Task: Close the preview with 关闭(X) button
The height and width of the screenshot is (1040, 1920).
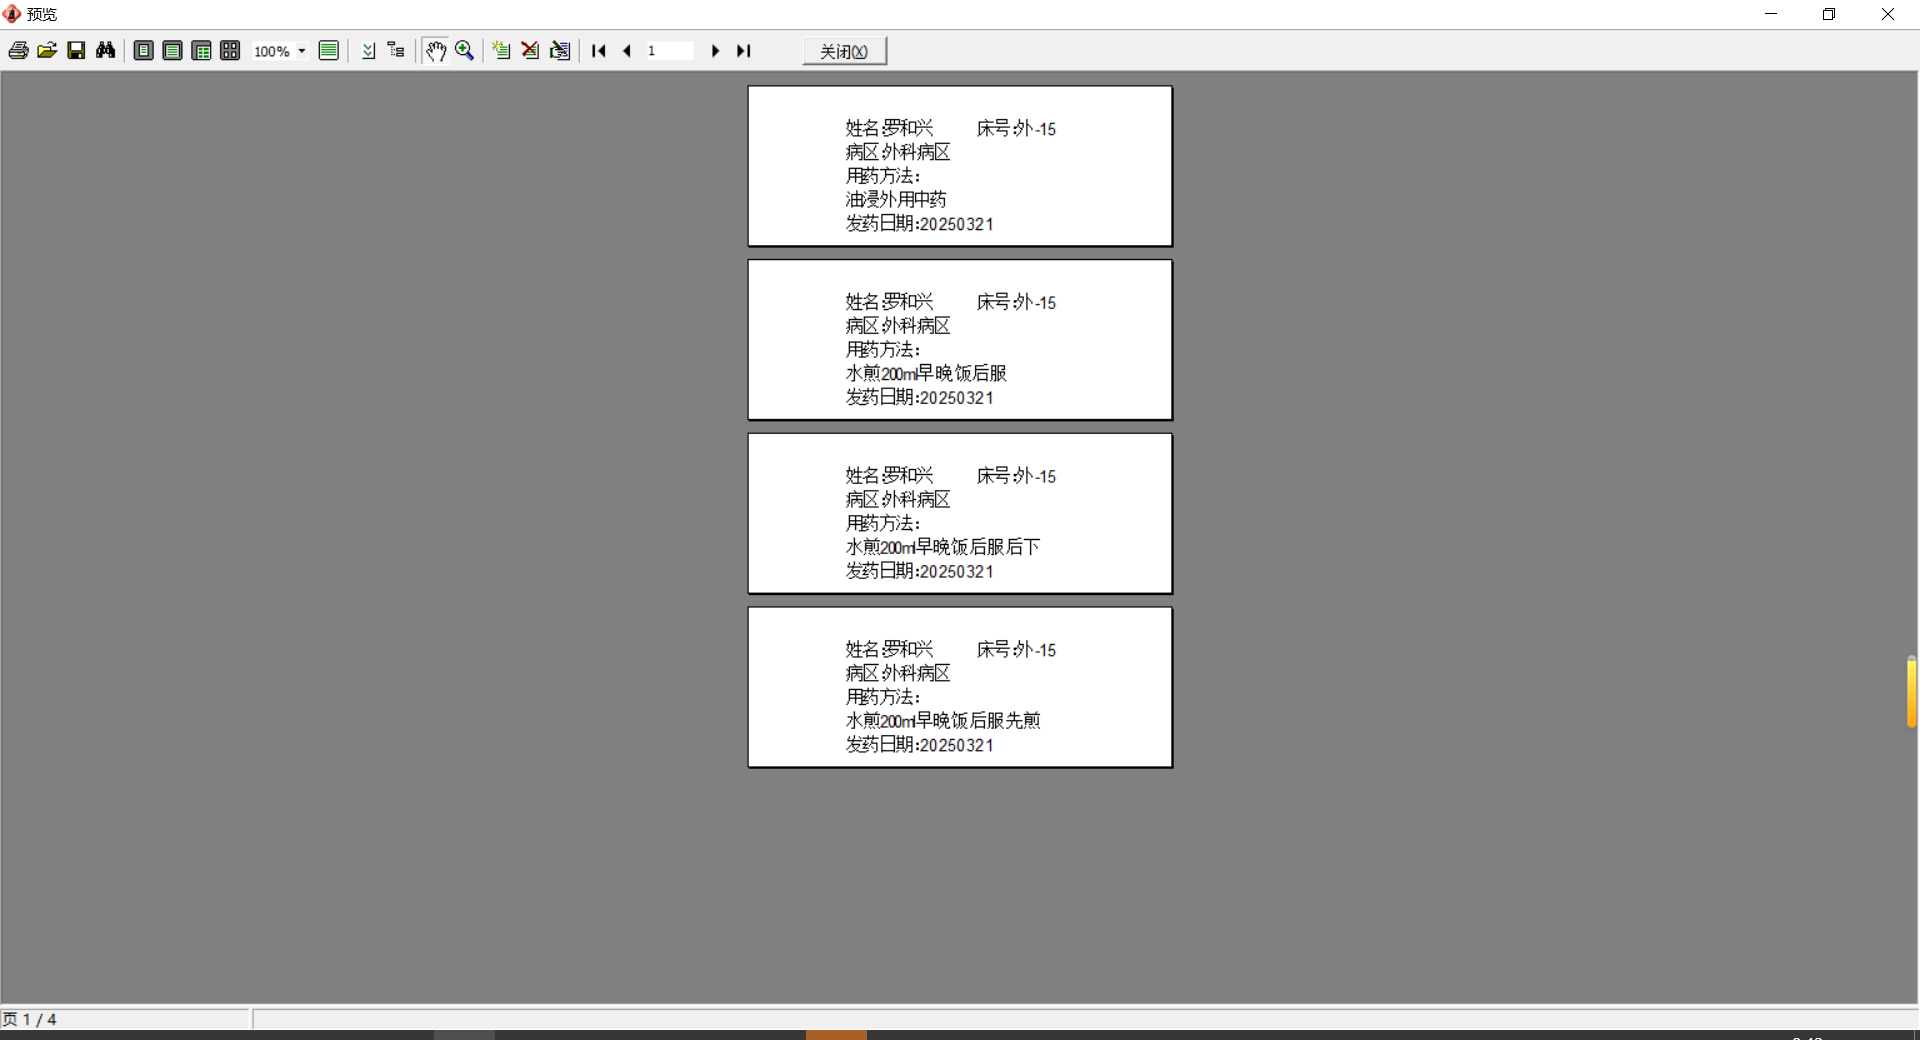Action: pos(845,51)
